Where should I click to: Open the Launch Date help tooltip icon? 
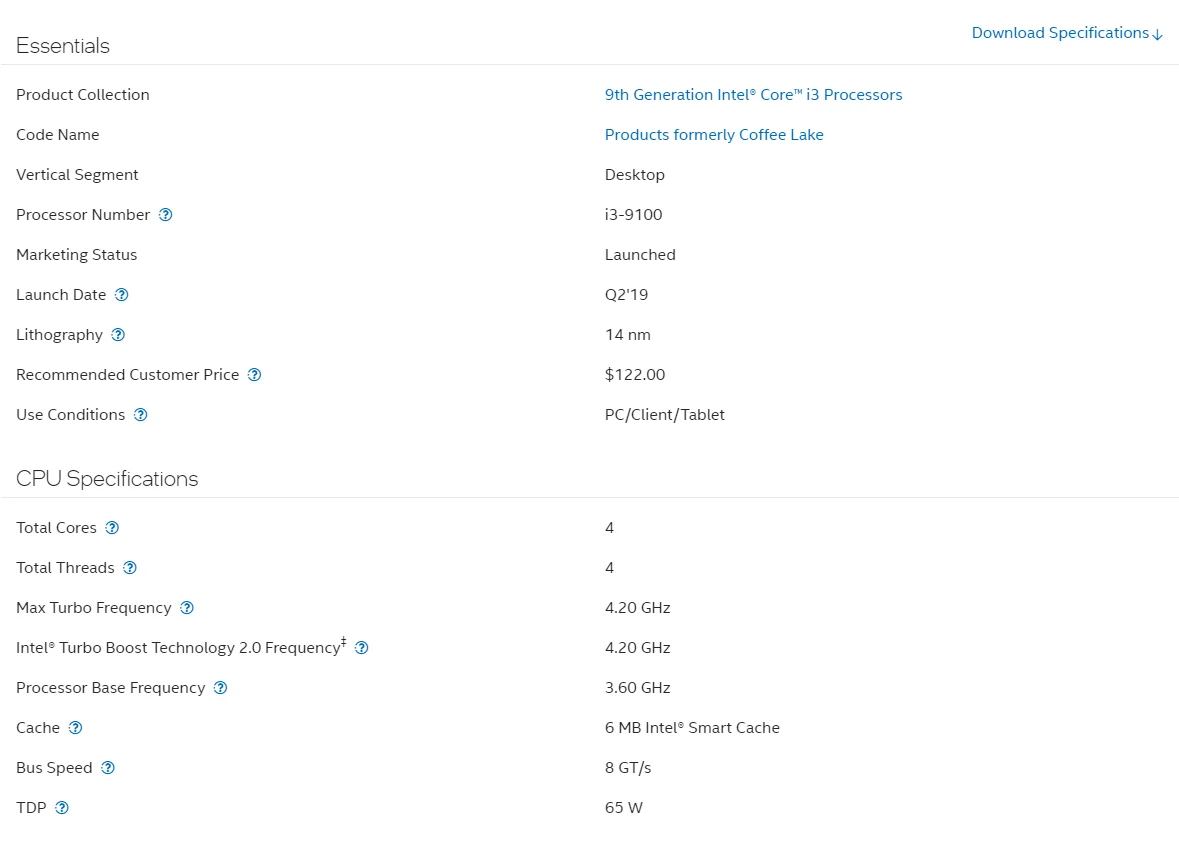pyautogui.click(x=122, y=295)
